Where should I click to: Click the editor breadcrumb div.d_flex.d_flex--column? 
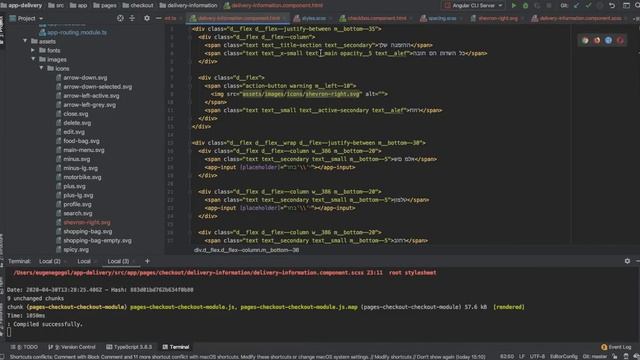coord(247,250)
